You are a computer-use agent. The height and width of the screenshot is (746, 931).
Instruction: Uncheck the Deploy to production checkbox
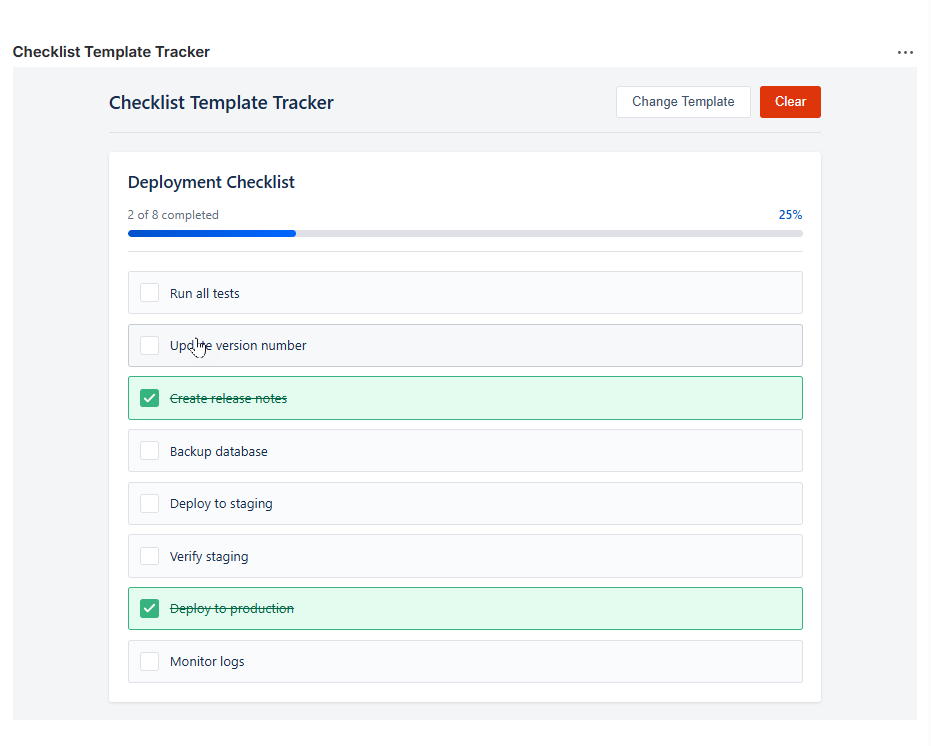click(x=149, y=608)
